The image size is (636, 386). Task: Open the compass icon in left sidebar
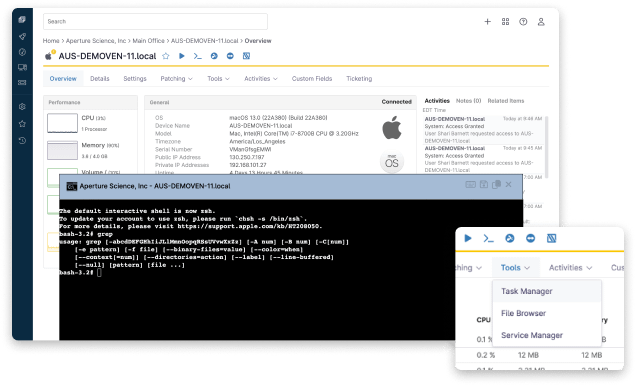pyautogui.click(x=22, y=52)
